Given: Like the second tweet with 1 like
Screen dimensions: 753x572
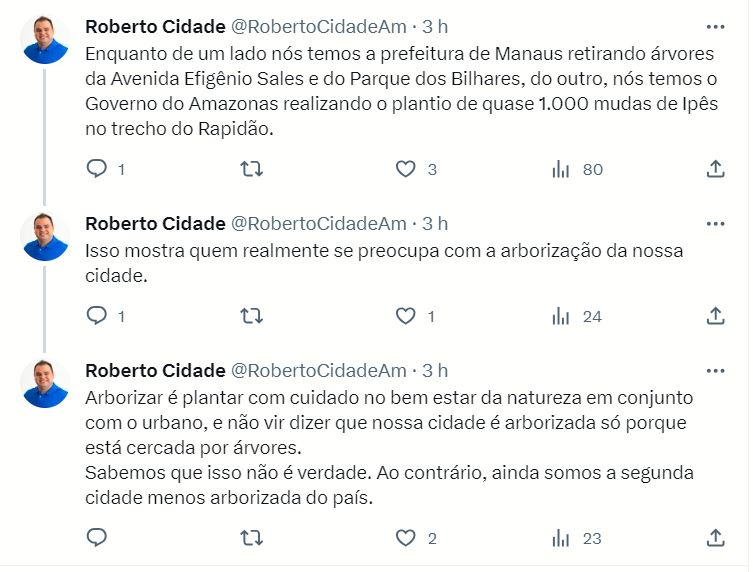Looking at the screenshot, I should pyautogui.click(x=405, y=316).
